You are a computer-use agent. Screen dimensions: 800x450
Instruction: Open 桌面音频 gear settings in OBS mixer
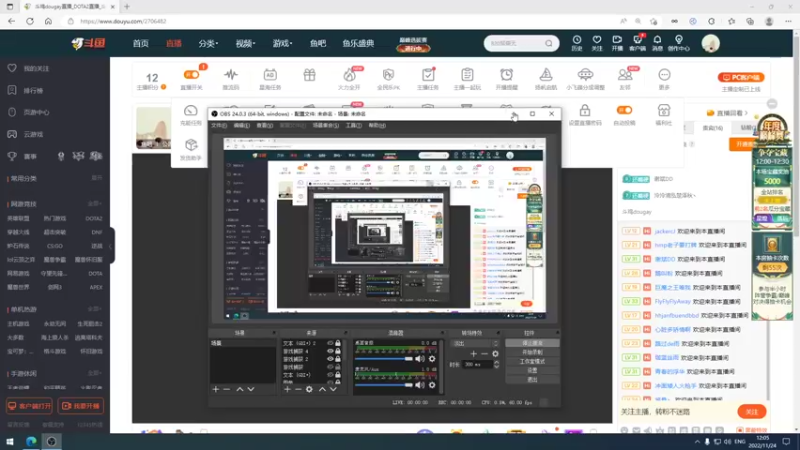point(432,359)
